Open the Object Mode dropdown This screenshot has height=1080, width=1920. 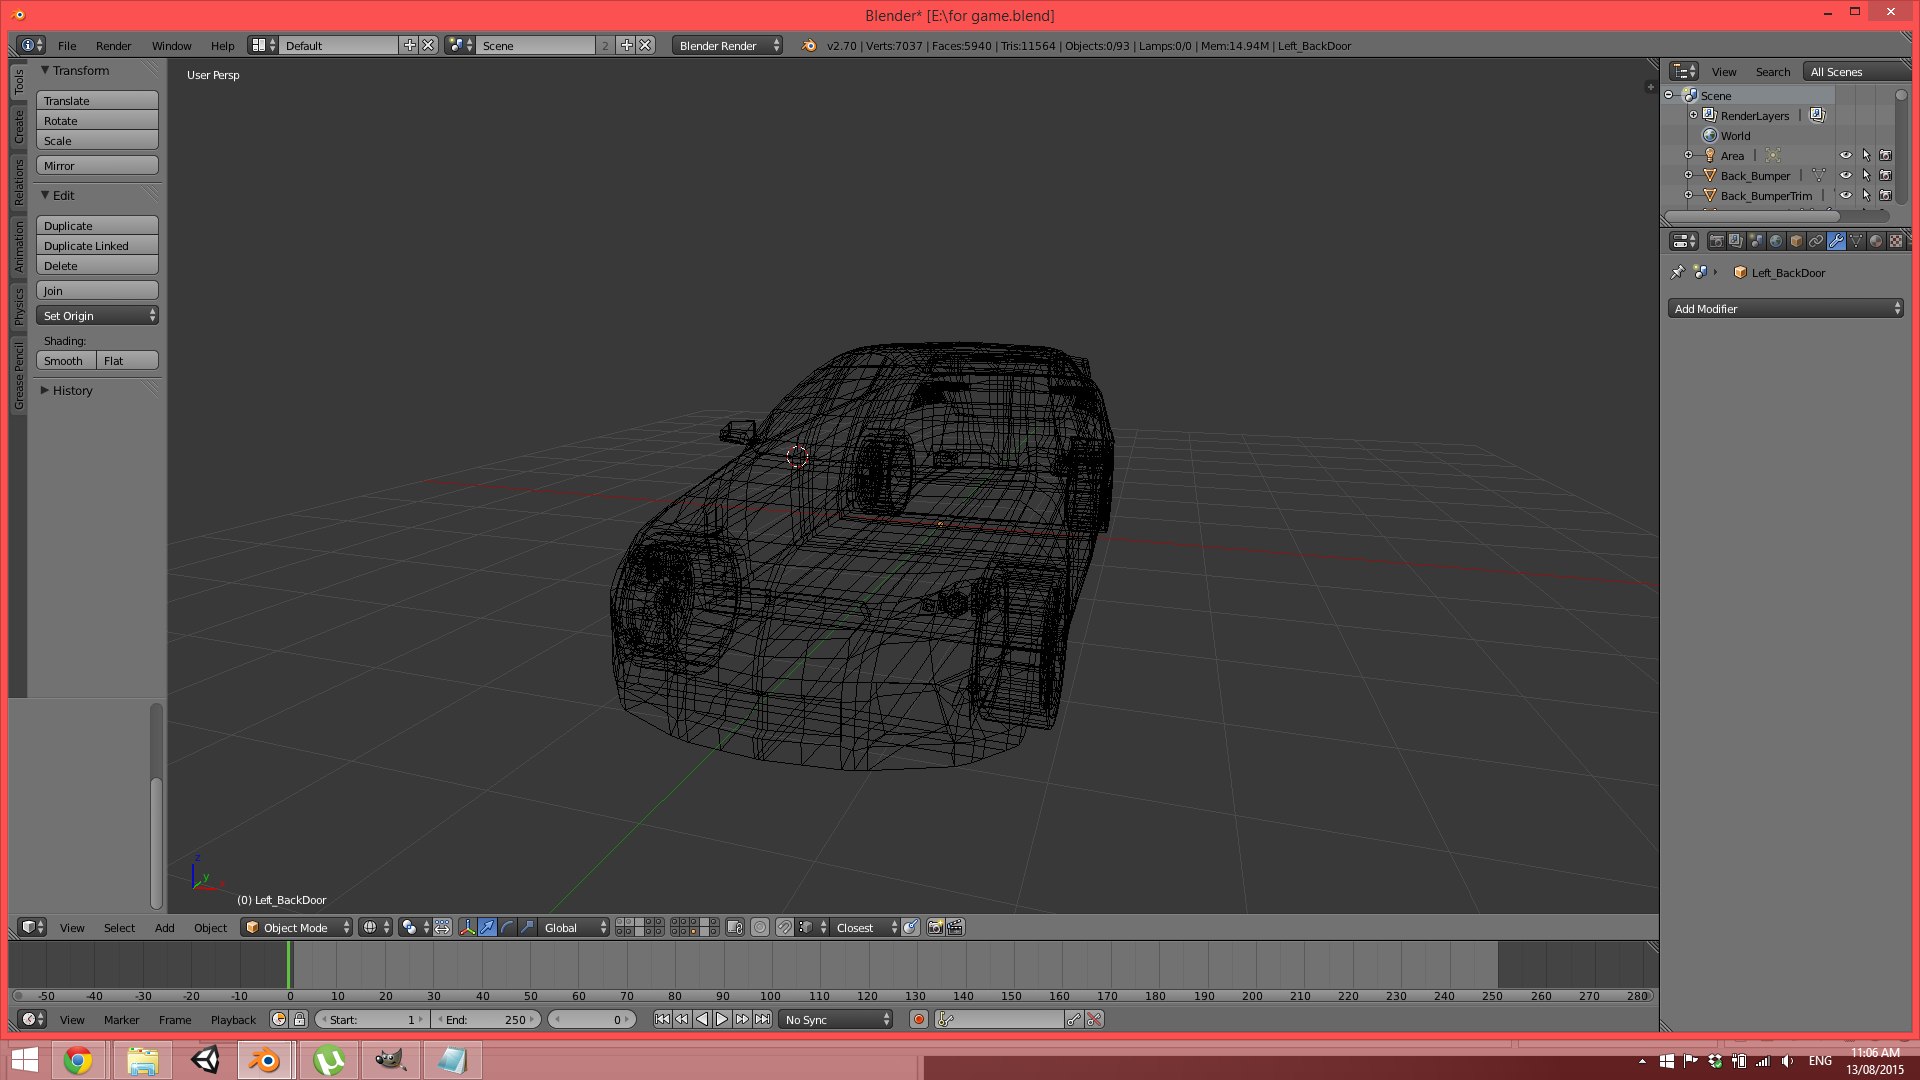click(297, 927)
